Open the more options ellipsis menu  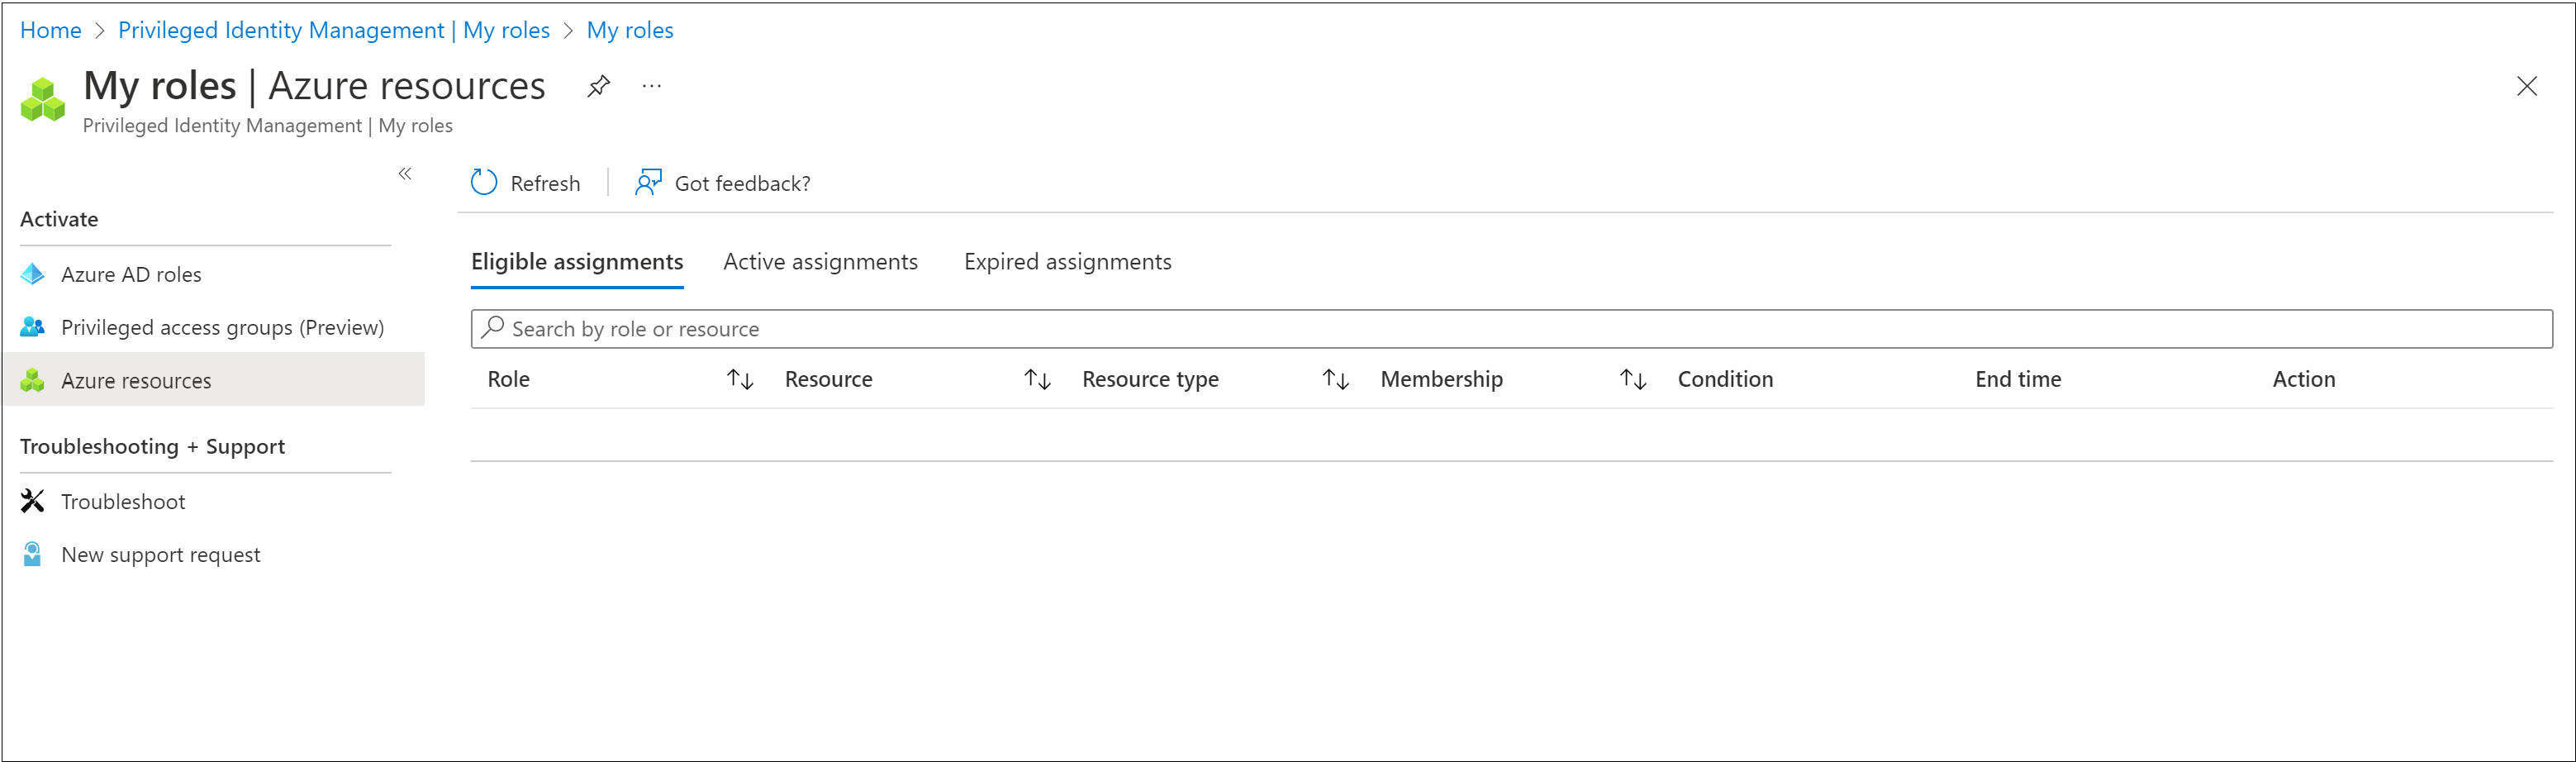pos(652,86)
